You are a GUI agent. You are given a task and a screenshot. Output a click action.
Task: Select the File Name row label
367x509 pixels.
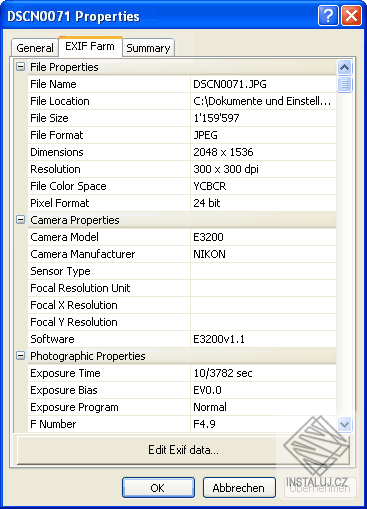tap(53, 84)
